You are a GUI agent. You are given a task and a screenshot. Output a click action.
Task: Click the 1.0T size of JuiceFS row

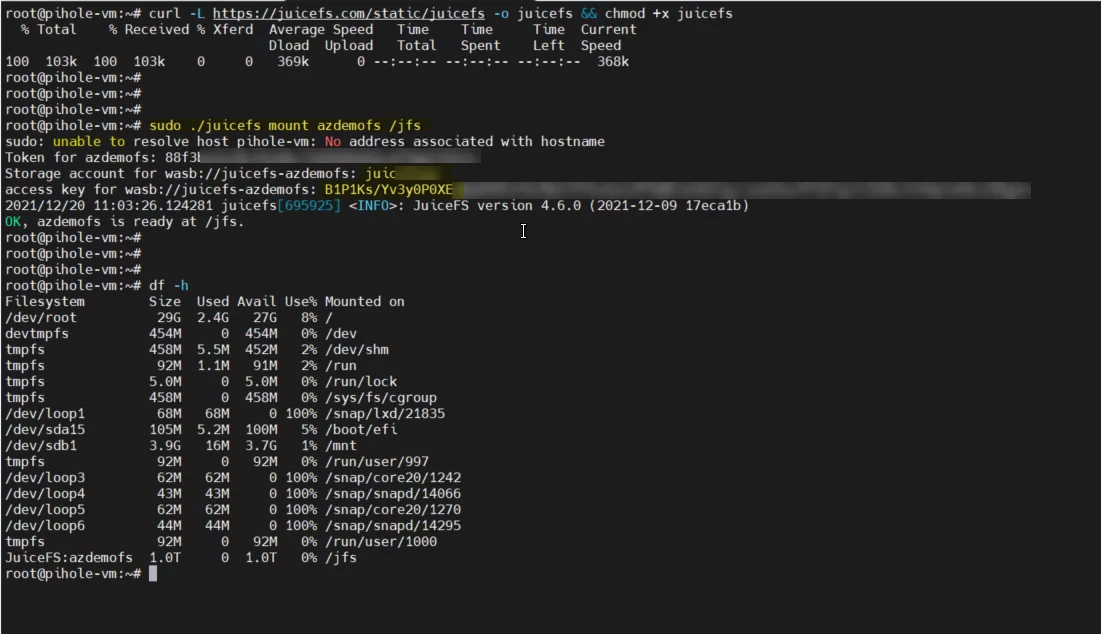tap(165, 557)
